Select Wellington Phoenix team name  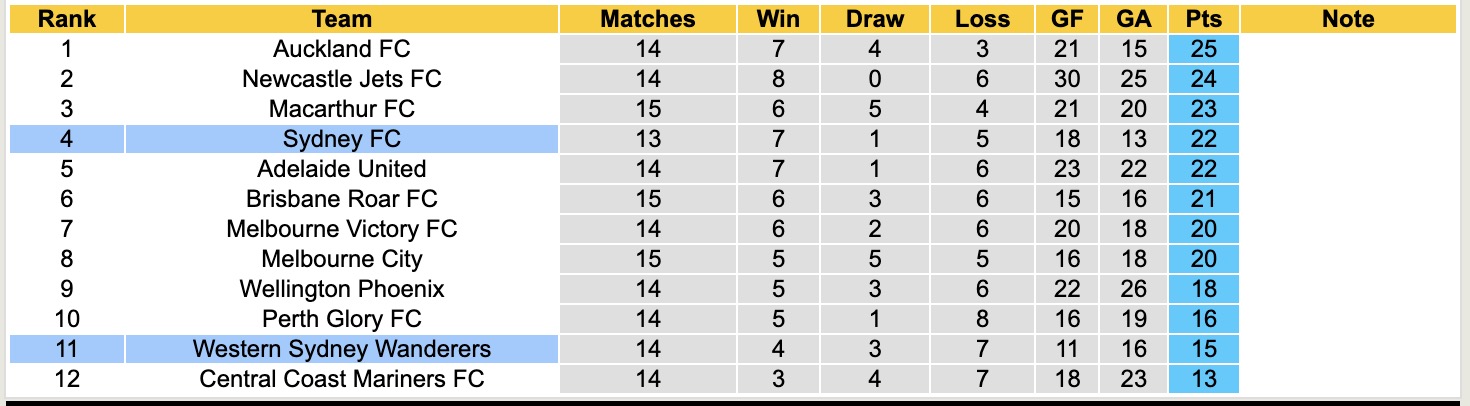coord(341,289)
